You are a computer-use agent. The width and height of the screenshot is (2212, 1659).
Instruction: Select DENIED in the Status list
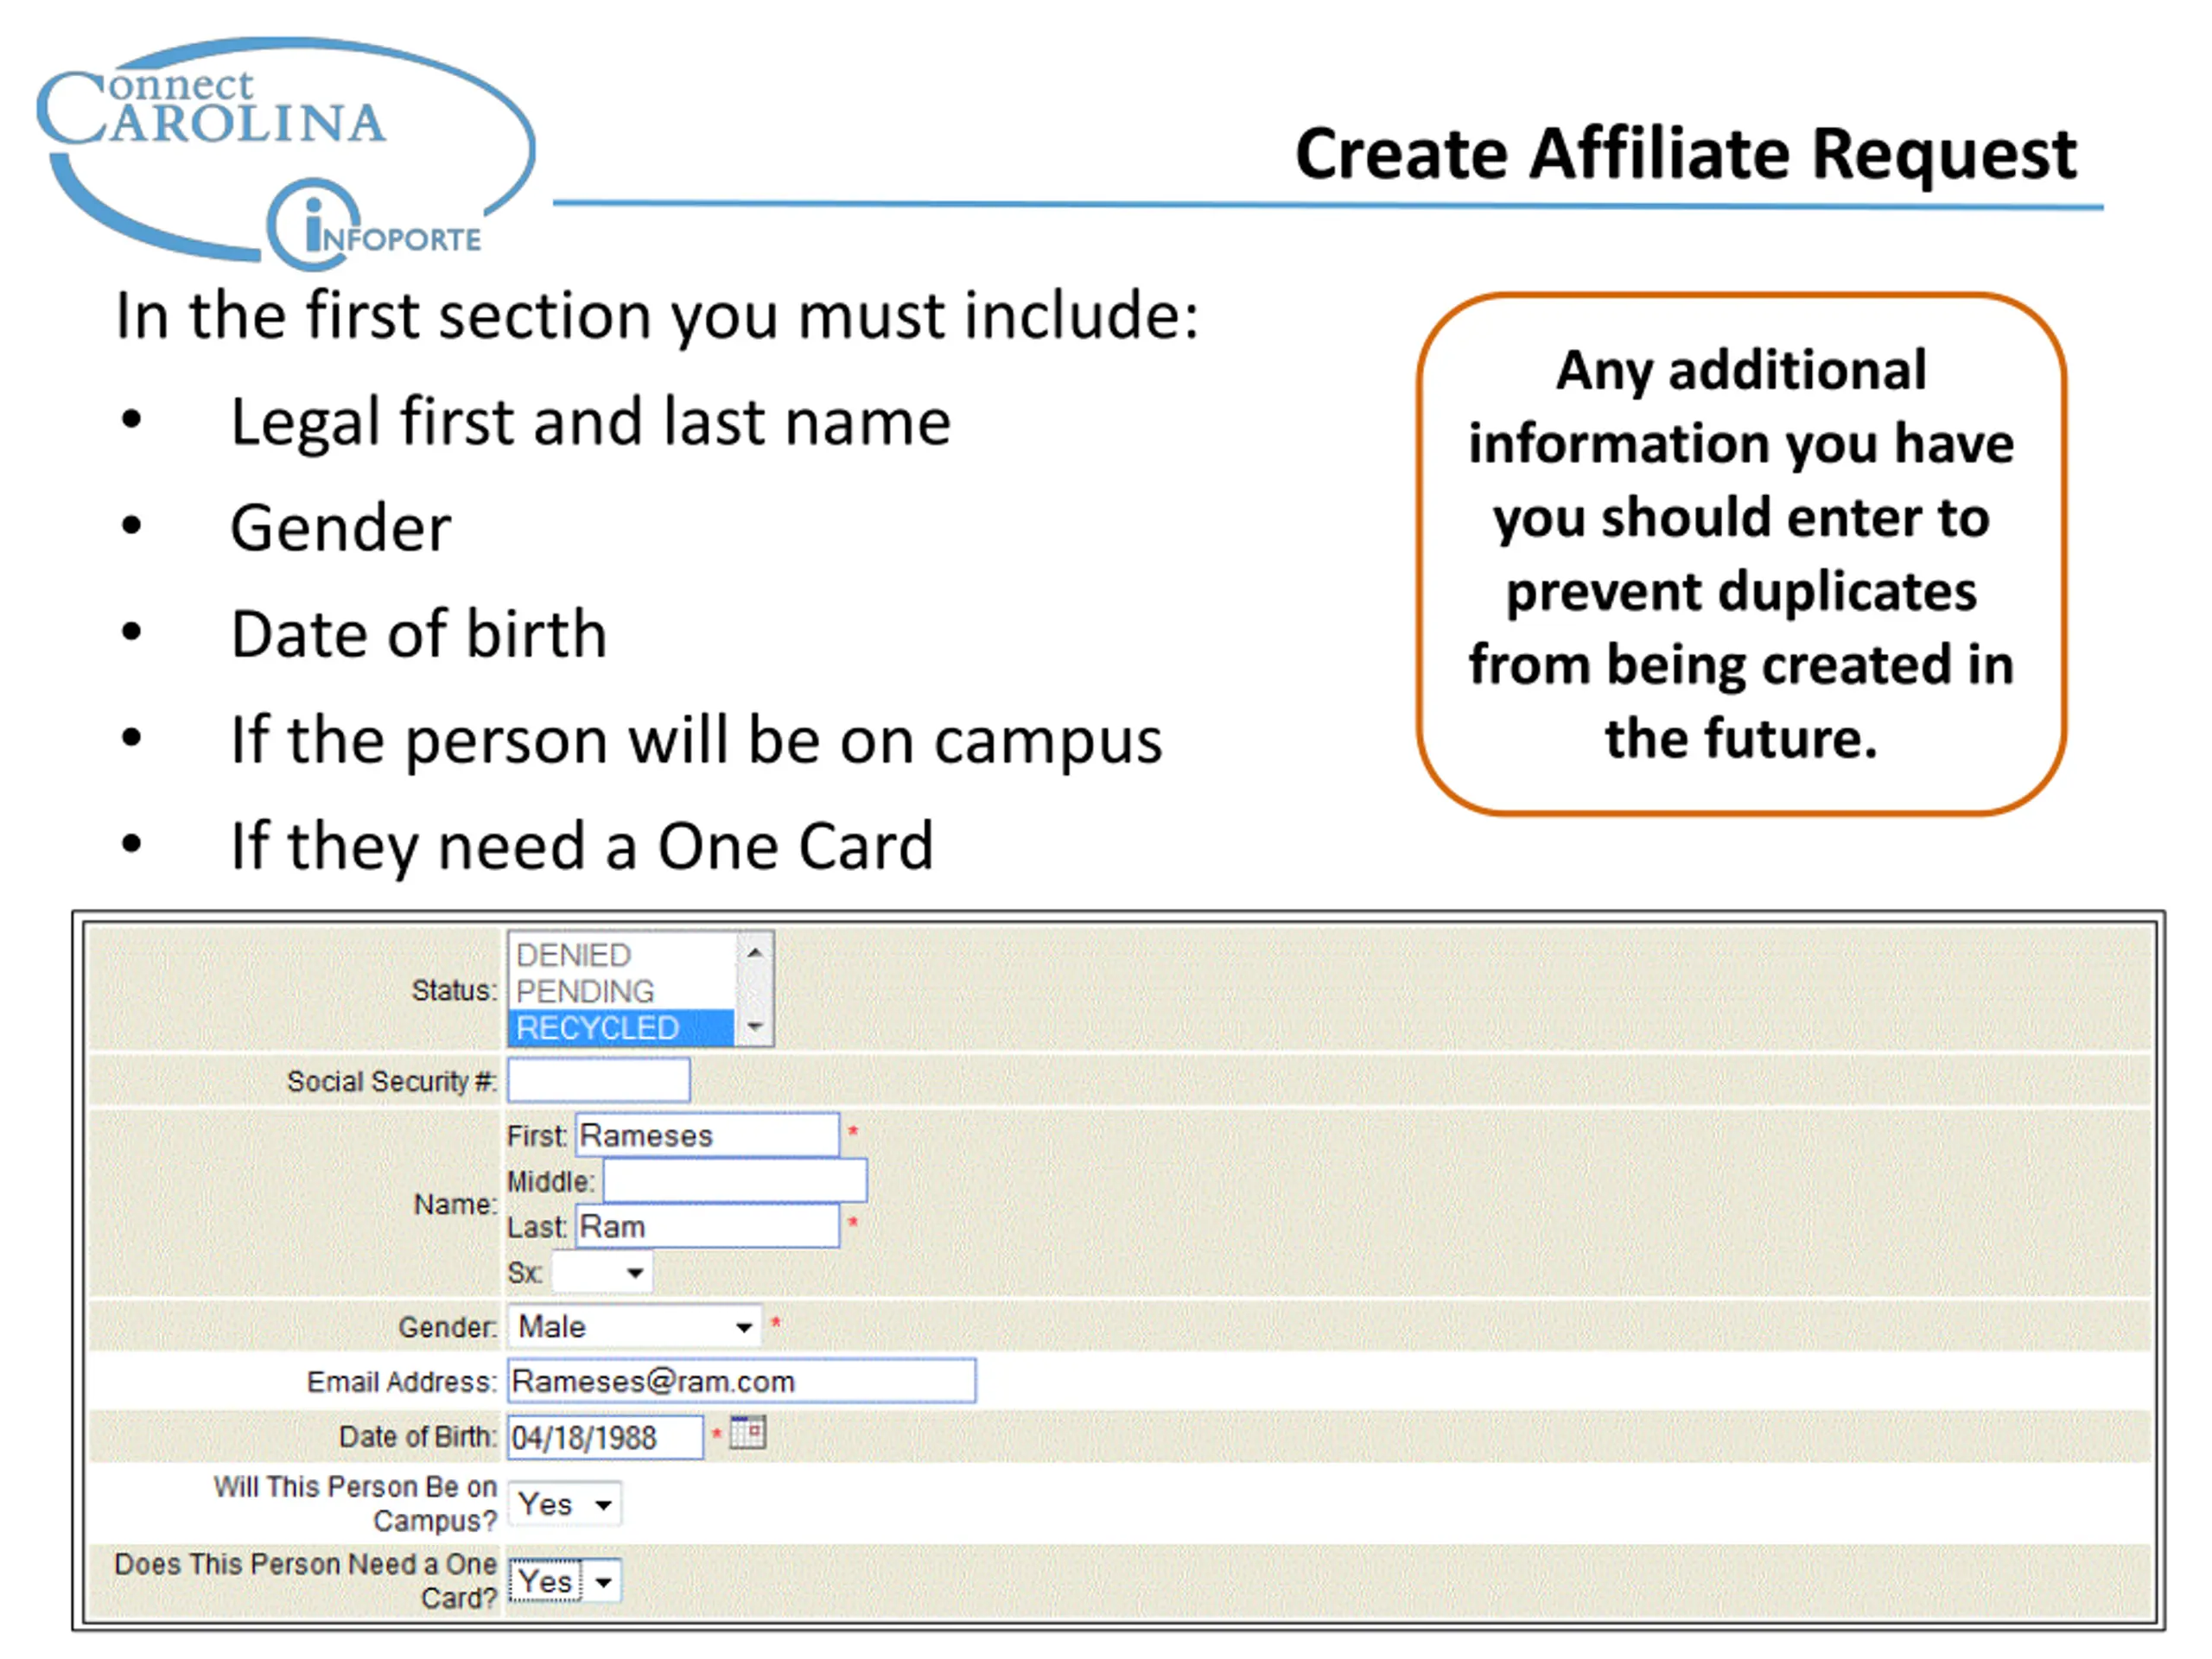click(621, 954)
